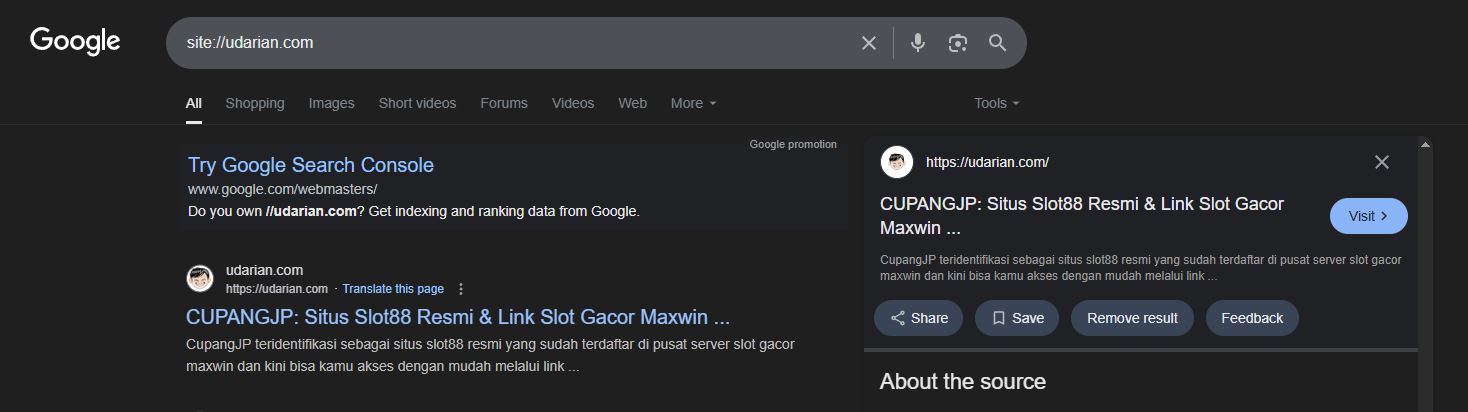Switch to the Shopping tab
Image resolution: width=1468 pixels, height=412 pixels.
pos(255,103)
